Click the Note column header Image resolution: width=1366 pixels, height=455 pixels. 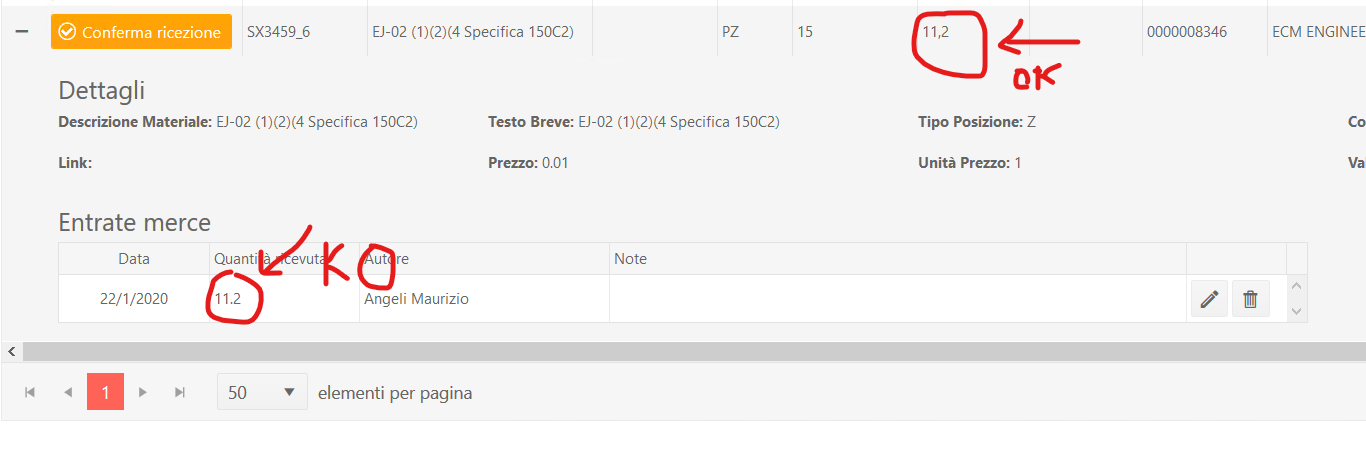(x=630, y=259)
